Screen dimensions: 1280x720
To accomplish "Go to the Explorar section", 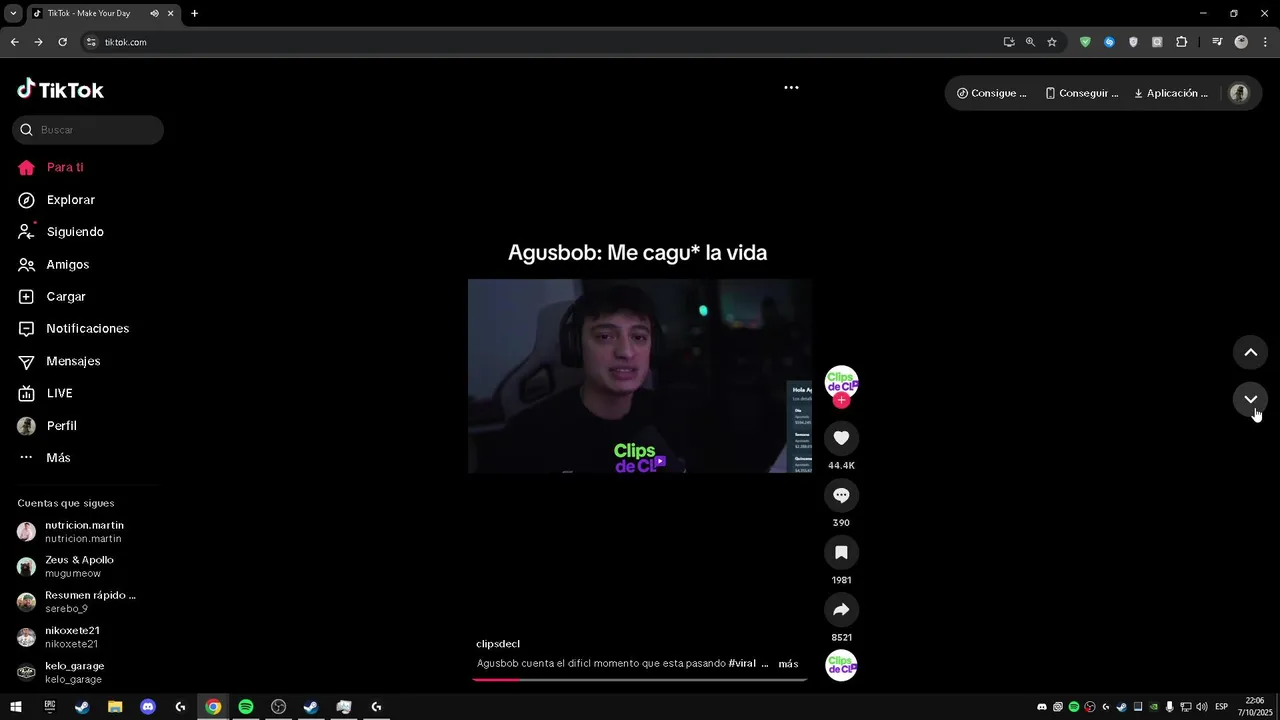I will click(x=56, y=200).
